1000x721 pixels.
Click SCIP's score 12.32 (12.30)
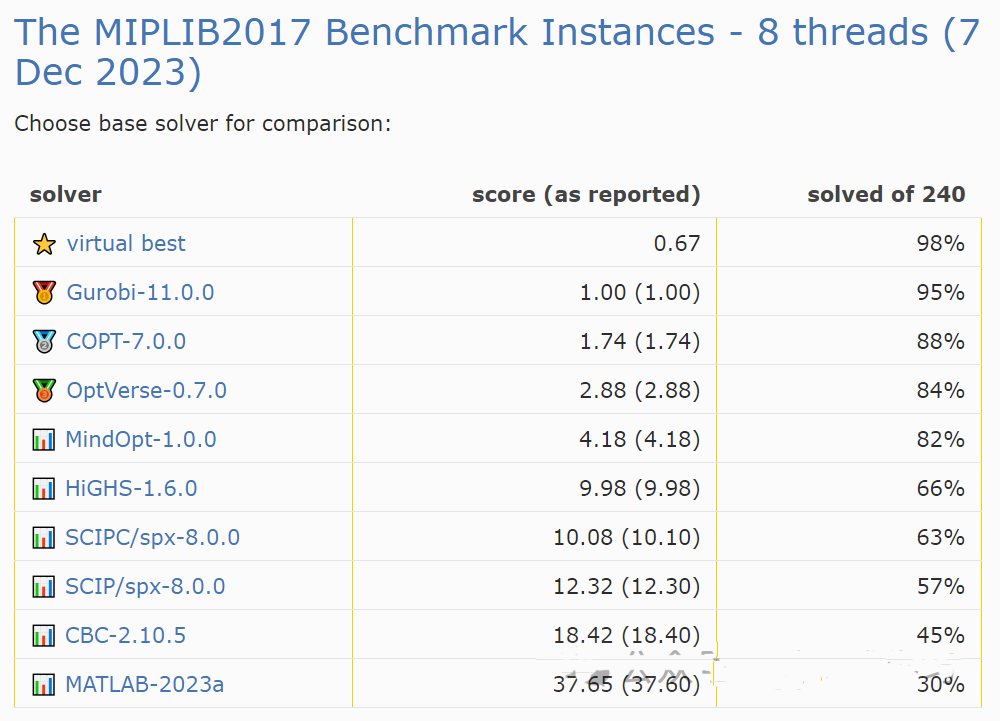tap(626, 587)
